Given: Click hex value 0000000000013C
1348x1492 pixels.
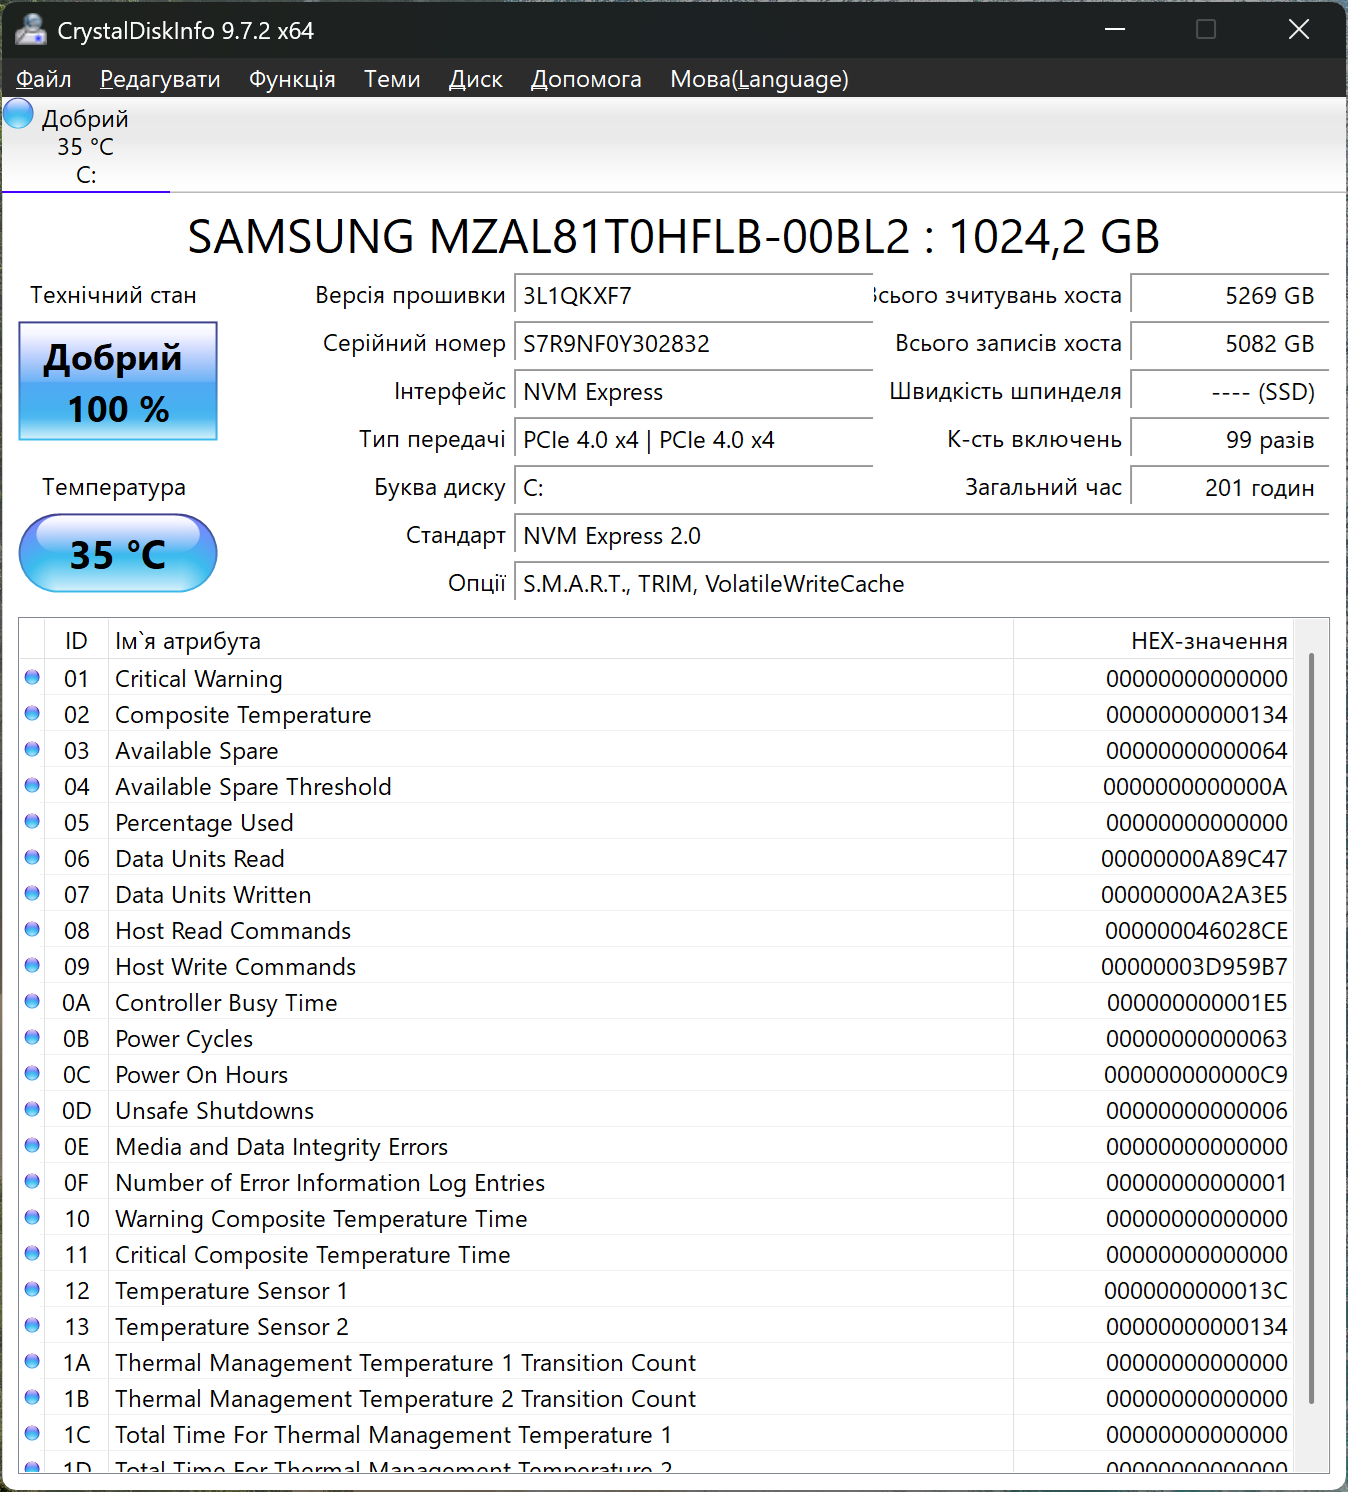Looking at the screenshot, I should 1196,1291.
